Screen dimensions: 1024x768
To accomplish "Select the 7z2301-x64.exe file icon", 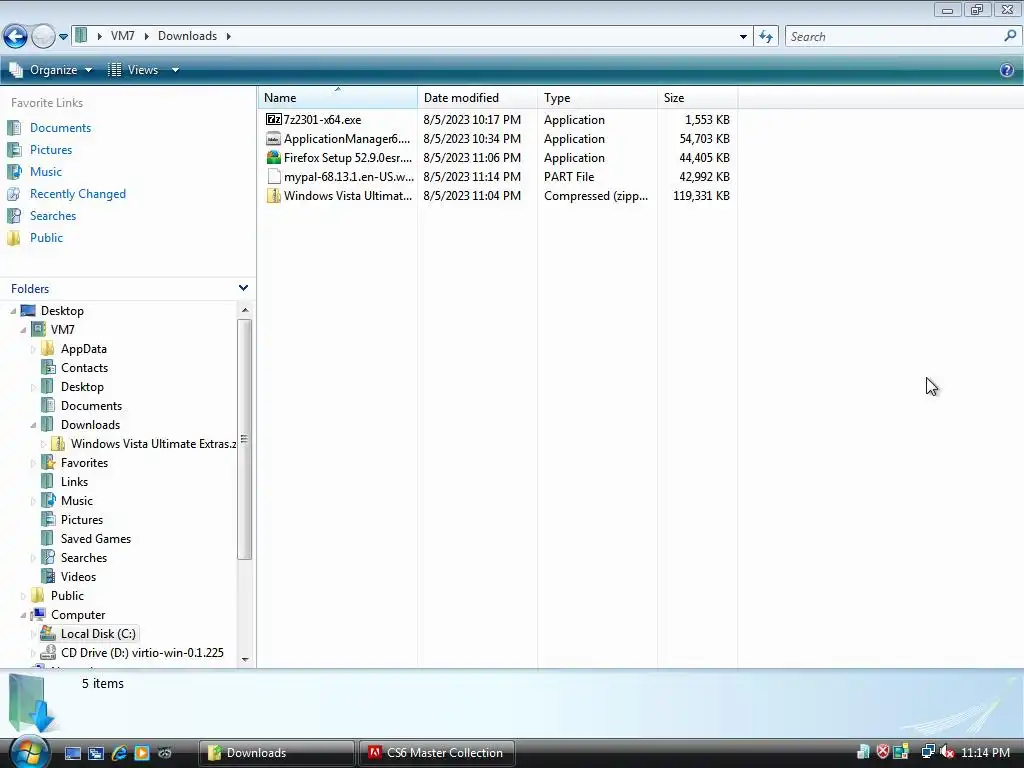I will click(x=274, y=120).
